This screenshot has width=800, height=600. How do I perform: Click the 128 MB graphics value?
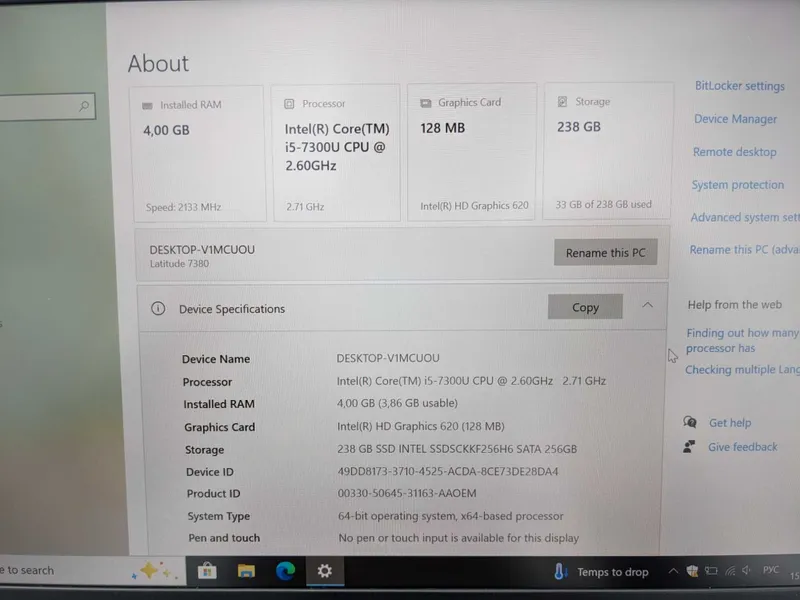[x=443, y=128]
